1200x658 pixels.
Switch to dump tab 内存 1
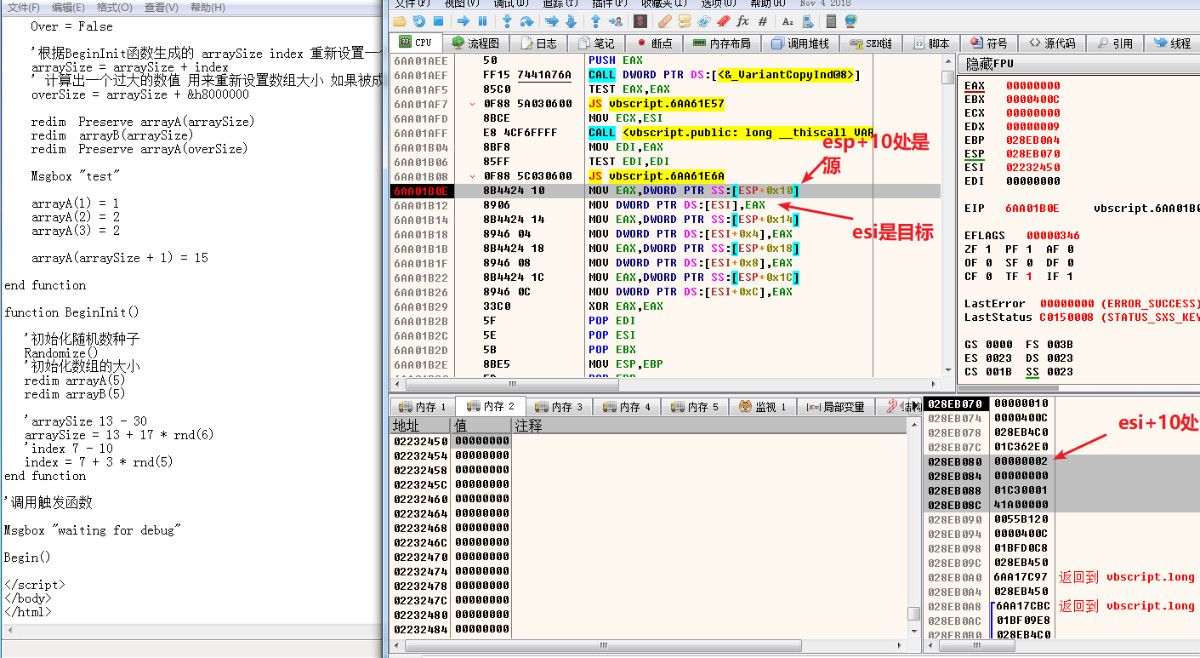tap(423, 406)
